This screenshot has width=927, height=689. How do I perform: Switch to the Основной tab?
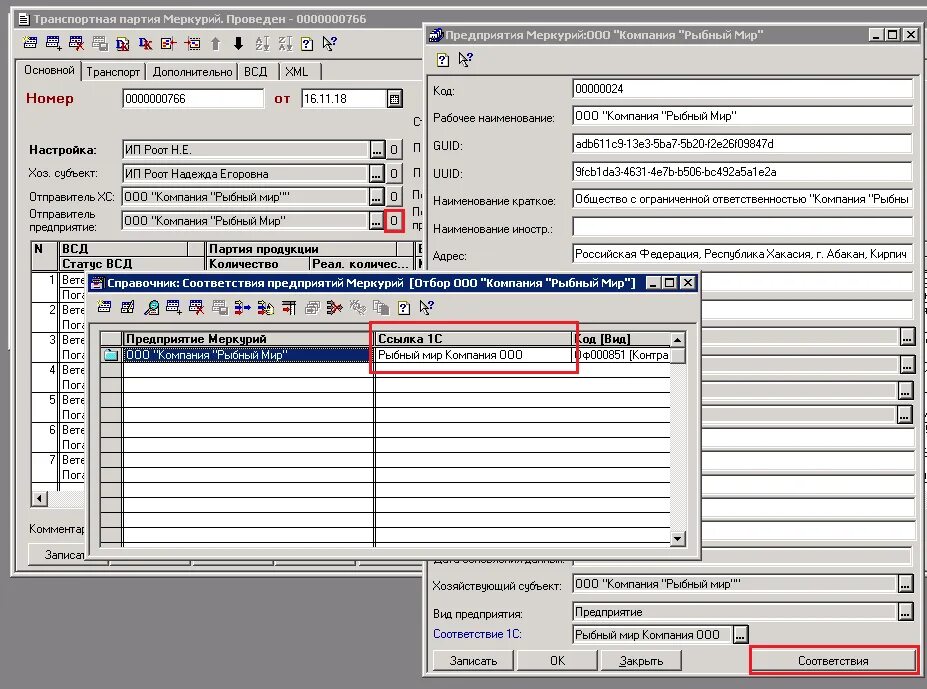[49, 70]
